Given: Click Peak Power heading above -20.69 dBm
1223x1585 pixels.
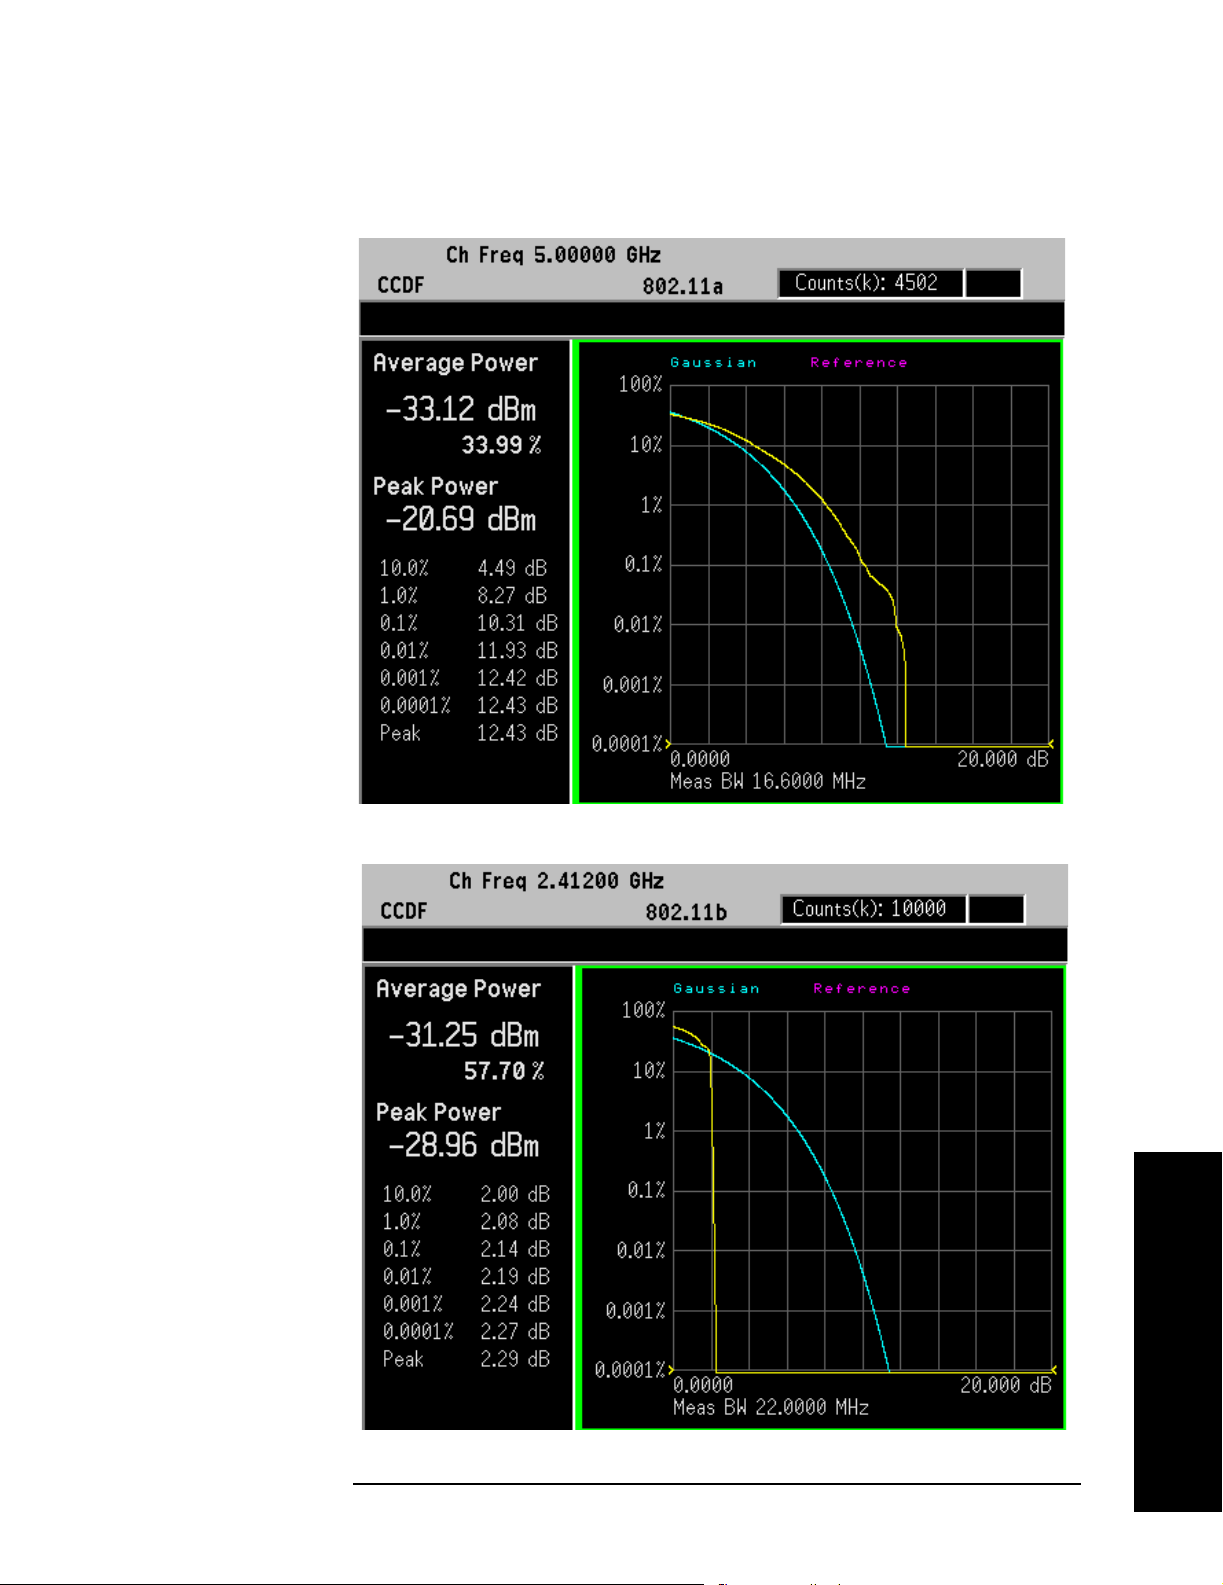Looking at the screenshot, I should 435,487.
